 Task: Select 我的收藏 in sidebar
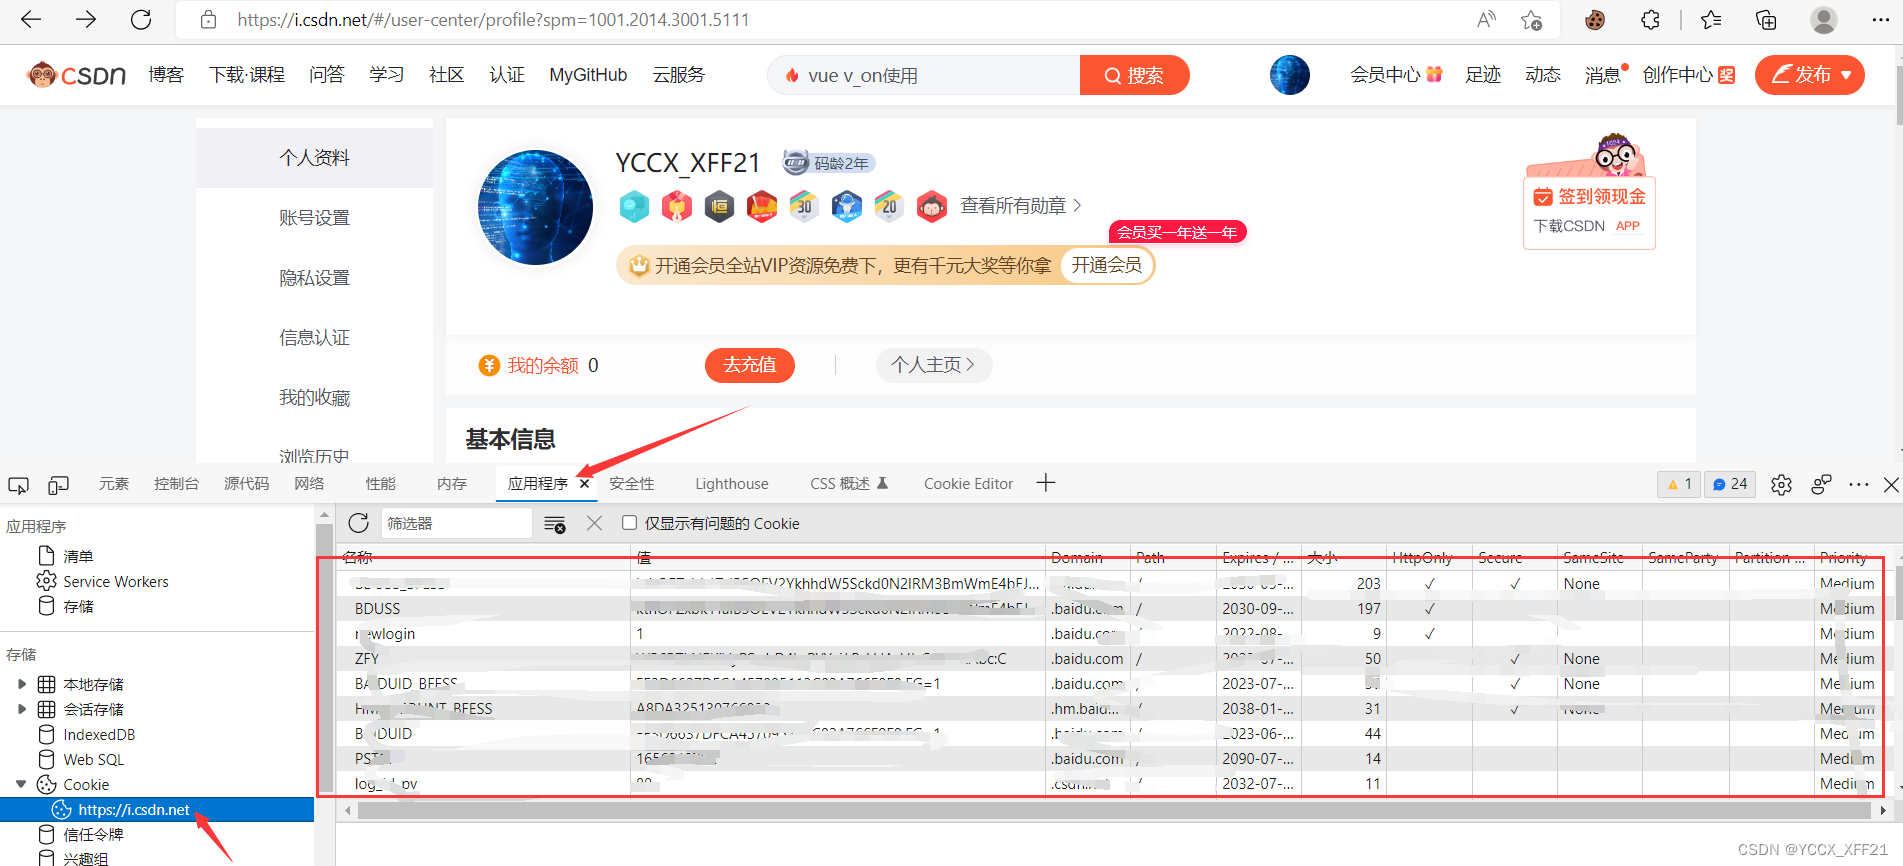pyautogui.click(x=314, y=398)
